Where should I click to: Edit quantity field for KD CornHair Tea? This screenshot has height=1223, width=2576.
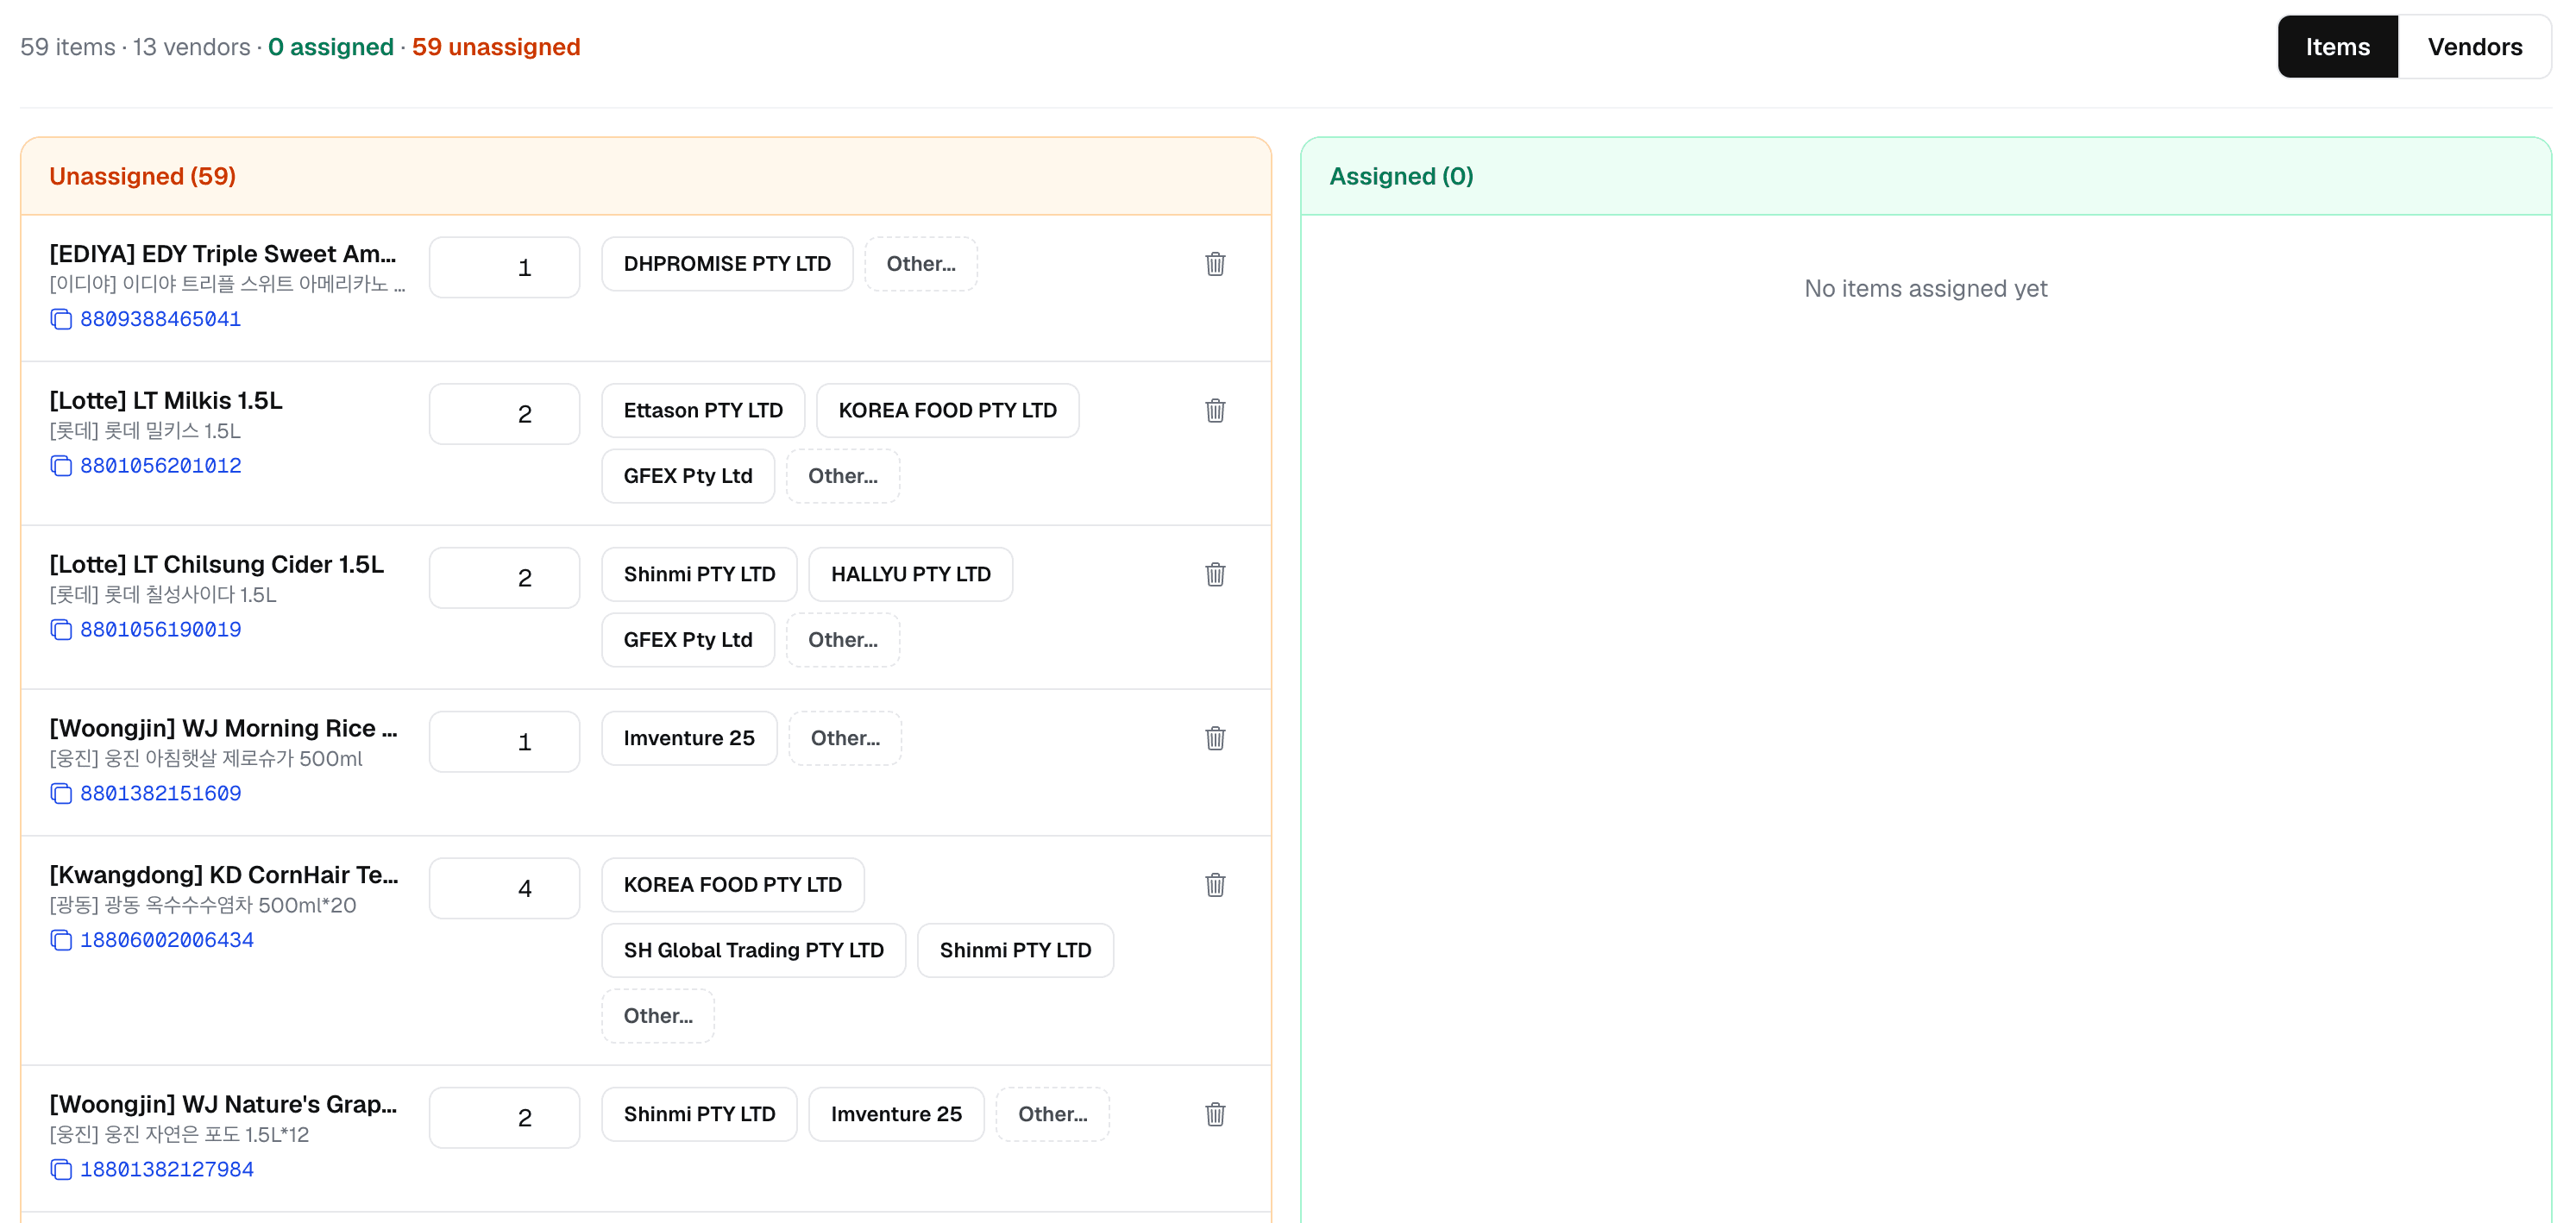(505, 889)
